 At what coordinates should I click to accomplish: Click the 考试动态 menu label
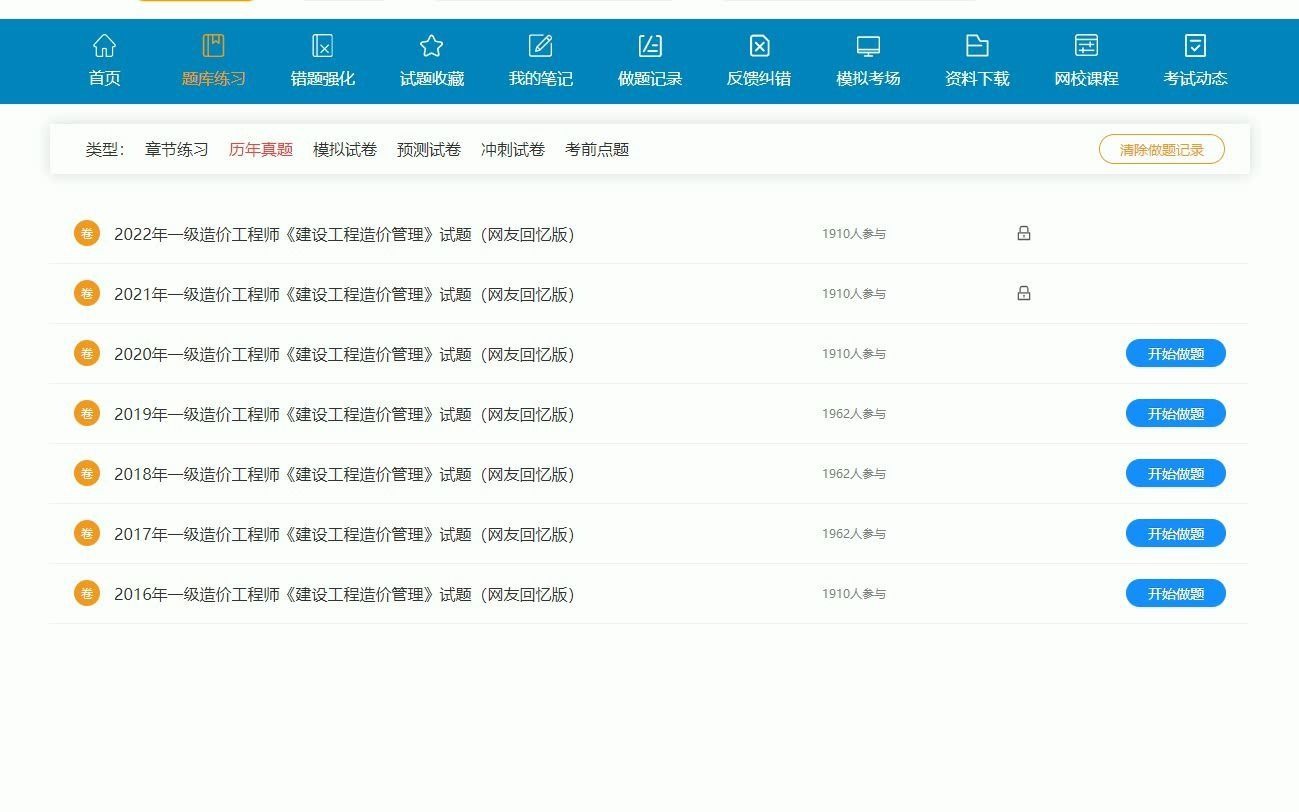[x=1195, y=78]
